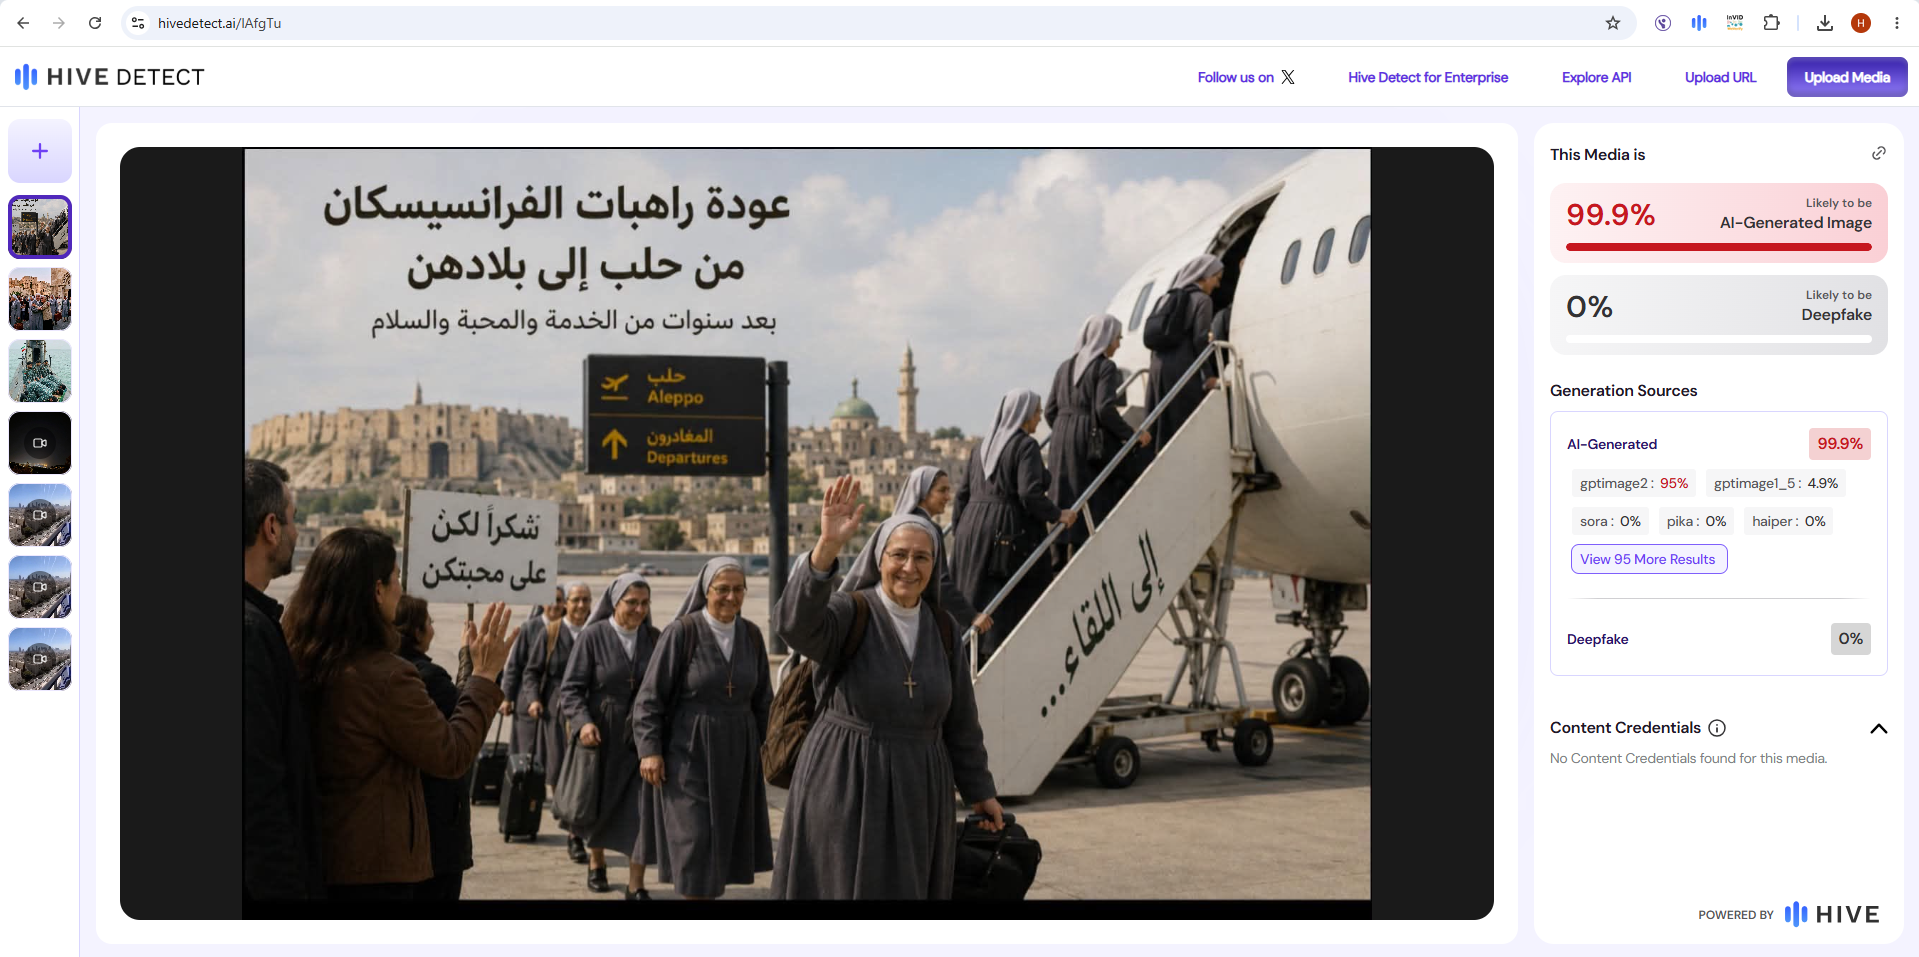Click the Deepfake 0% score badge

[1851, 639]
